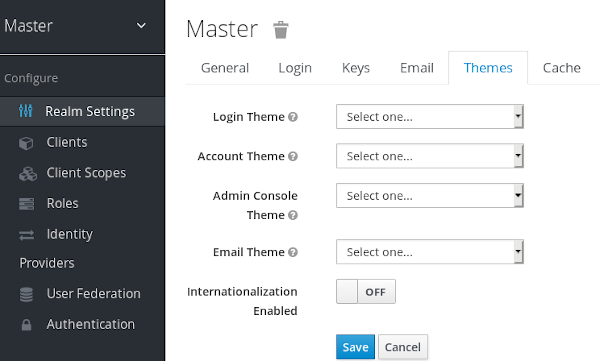Show help tooltip for Account Theme
This screenshot has width=600, height=361.
coord(293,156)
